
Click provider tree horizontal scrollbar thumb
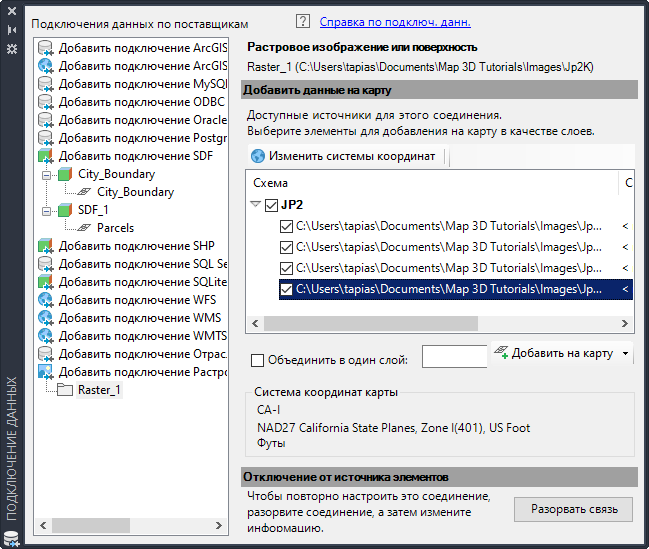click(x=91, y=525)
